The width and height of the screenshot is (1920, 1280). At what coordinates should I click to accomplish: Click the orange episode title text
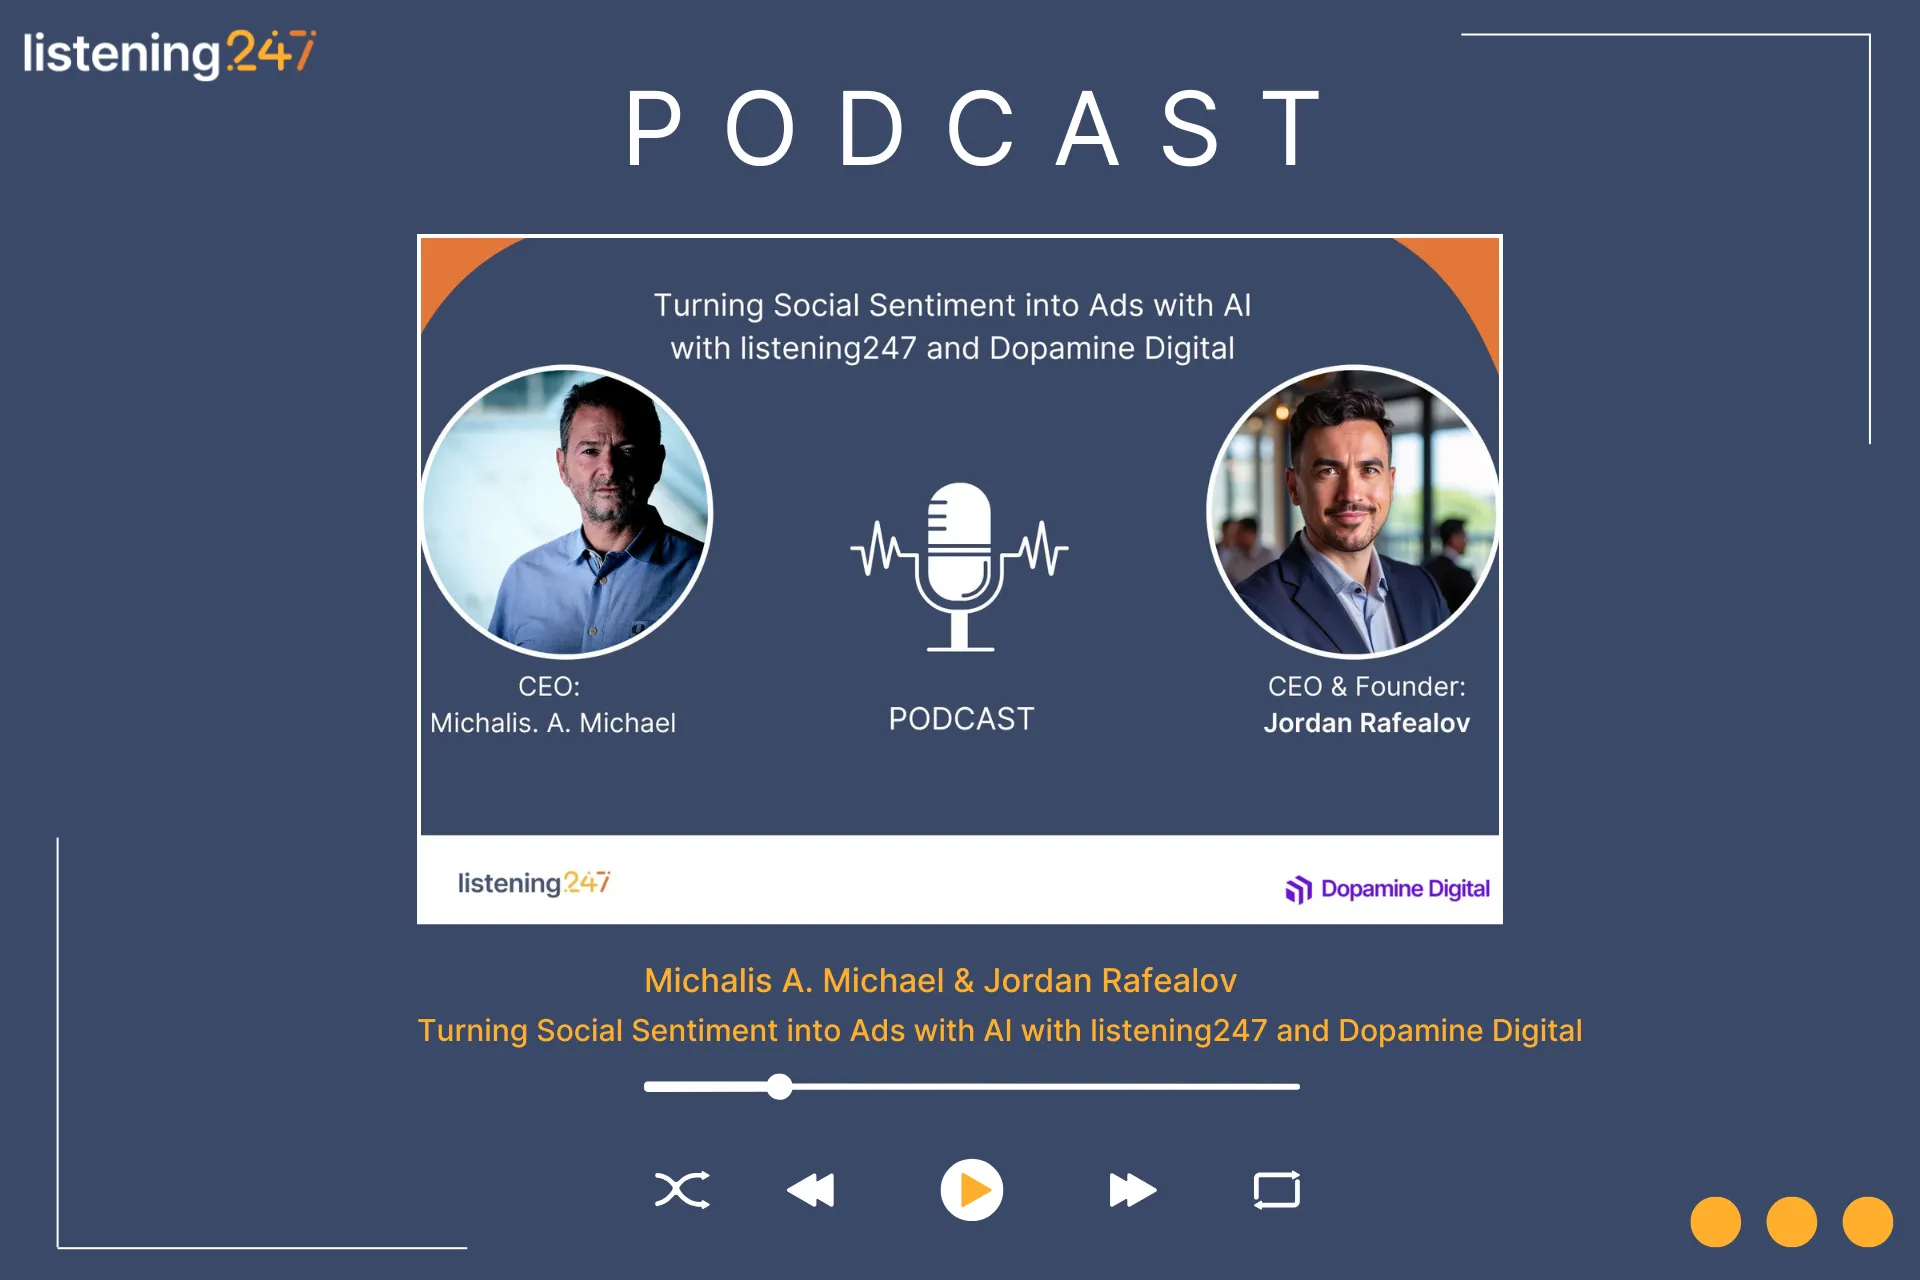pyautogui.click(x=999, y=1031)
